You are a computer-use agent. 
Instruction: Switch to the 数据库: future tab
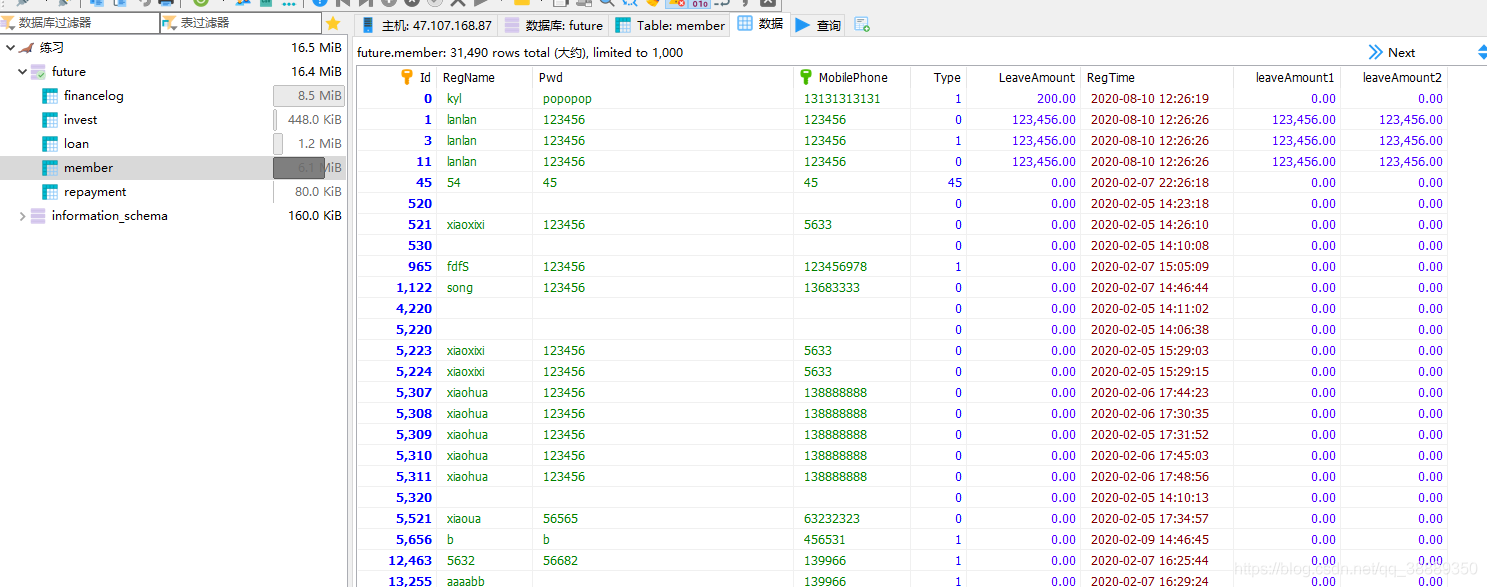[553, 25]
